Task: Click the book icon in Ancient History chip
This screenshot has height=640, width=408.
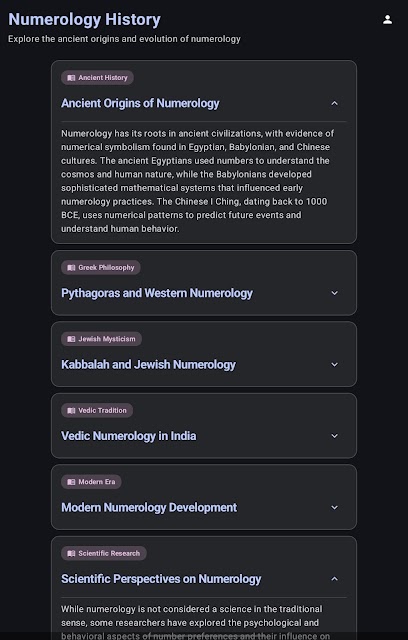Action: click(71, 78)
